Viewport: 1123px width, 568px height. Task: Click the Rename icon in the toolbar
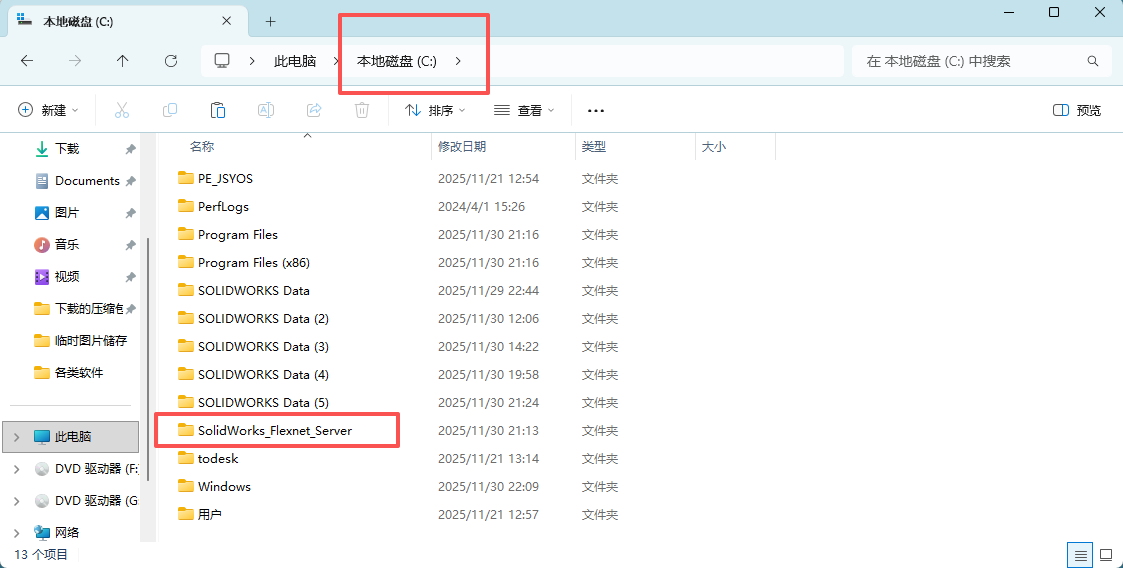pyautogui.click(x=266, y=110)
